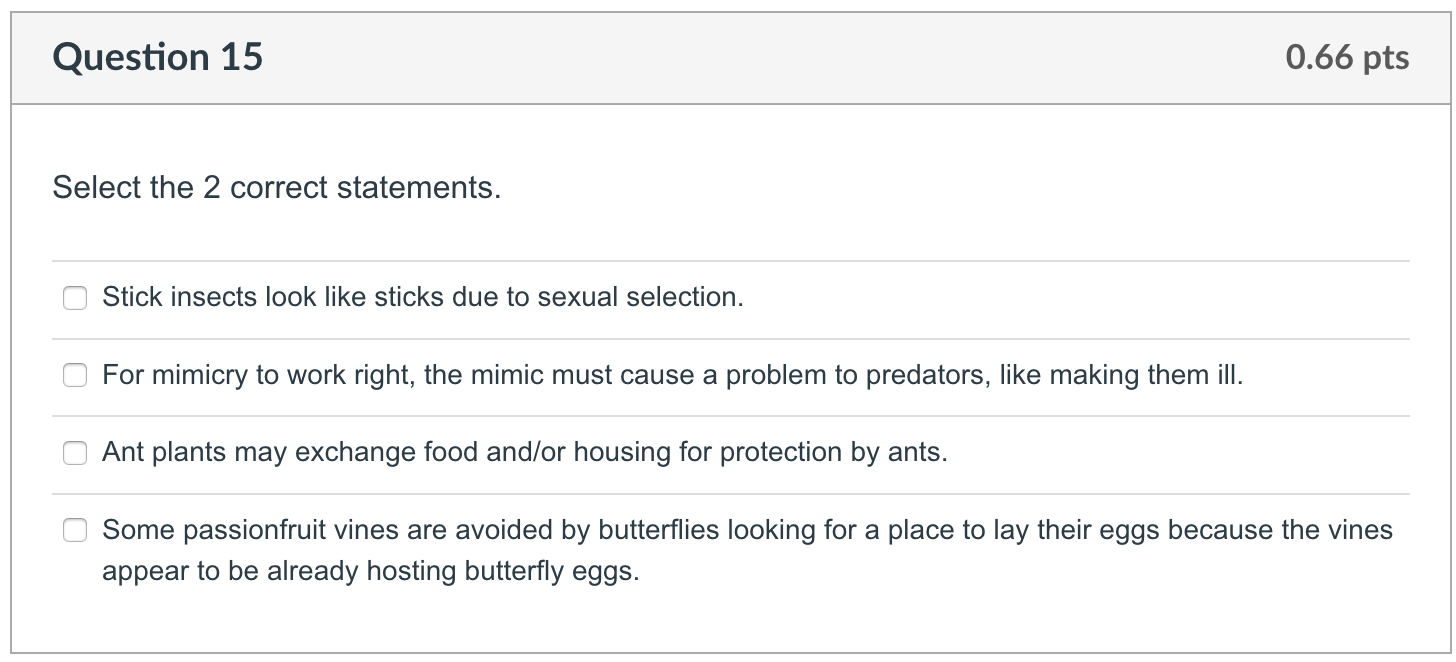
Task: Tick the mimicry predators statement checkbox
Action: coord(75,376)
